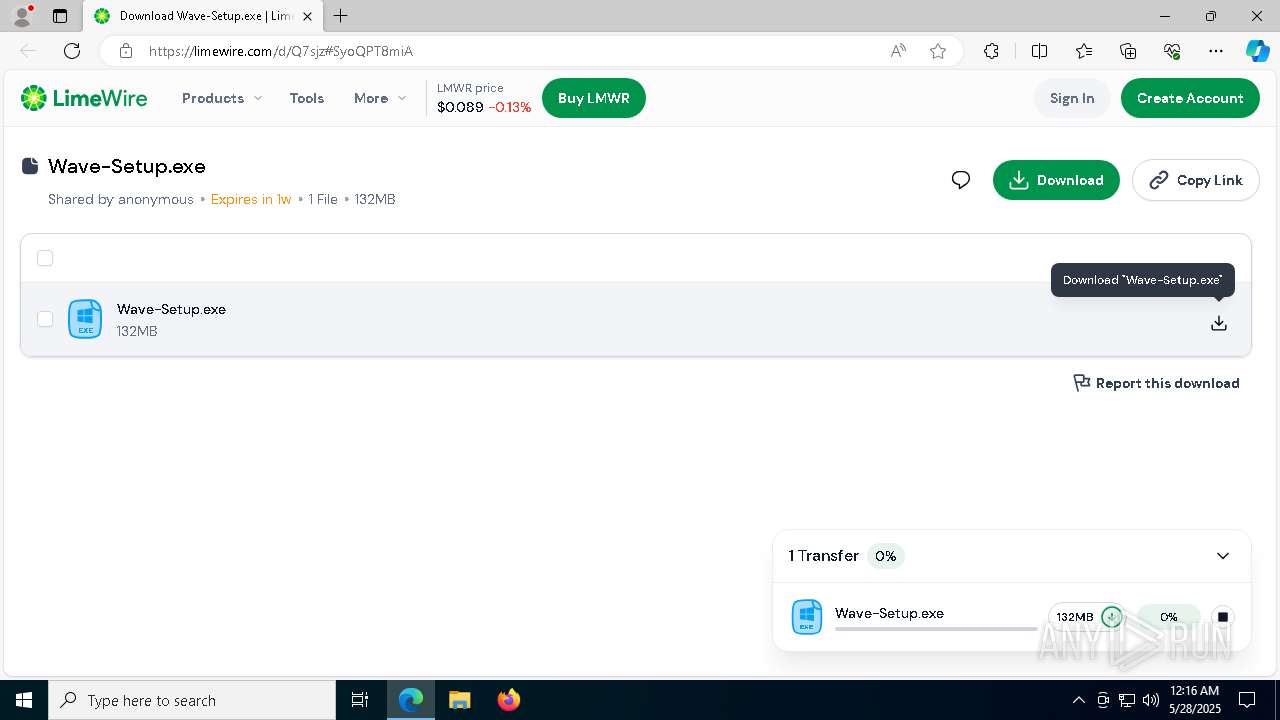Click the row download icon for Wave-Setup.exe
The height and width of the screenshot is (720, 1280).
tap(1219, 323)
